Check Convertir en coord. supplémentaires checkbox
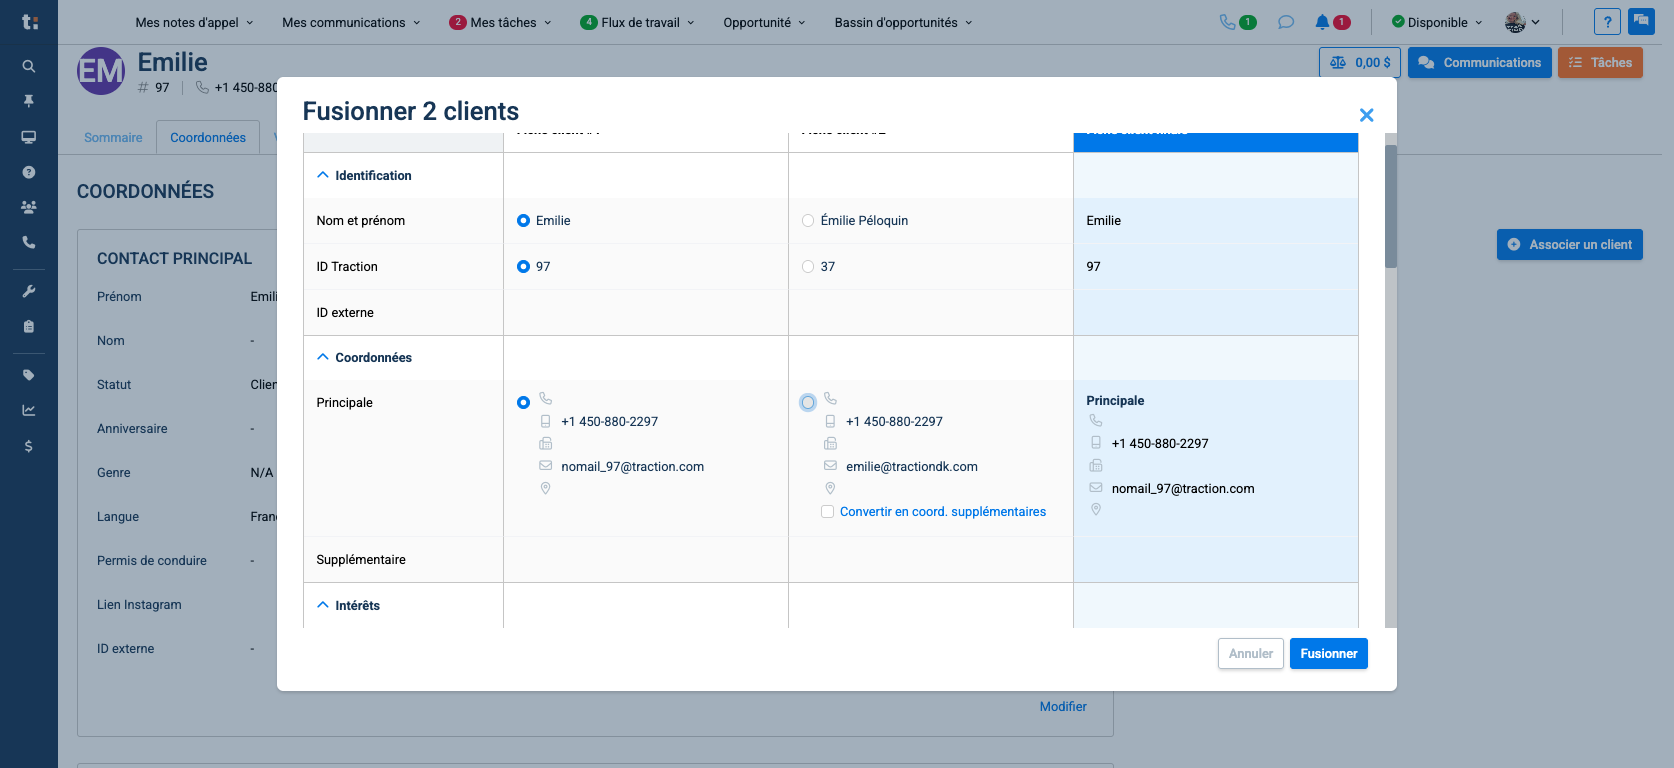The image size is (1674, 768). tap(828, 512)
